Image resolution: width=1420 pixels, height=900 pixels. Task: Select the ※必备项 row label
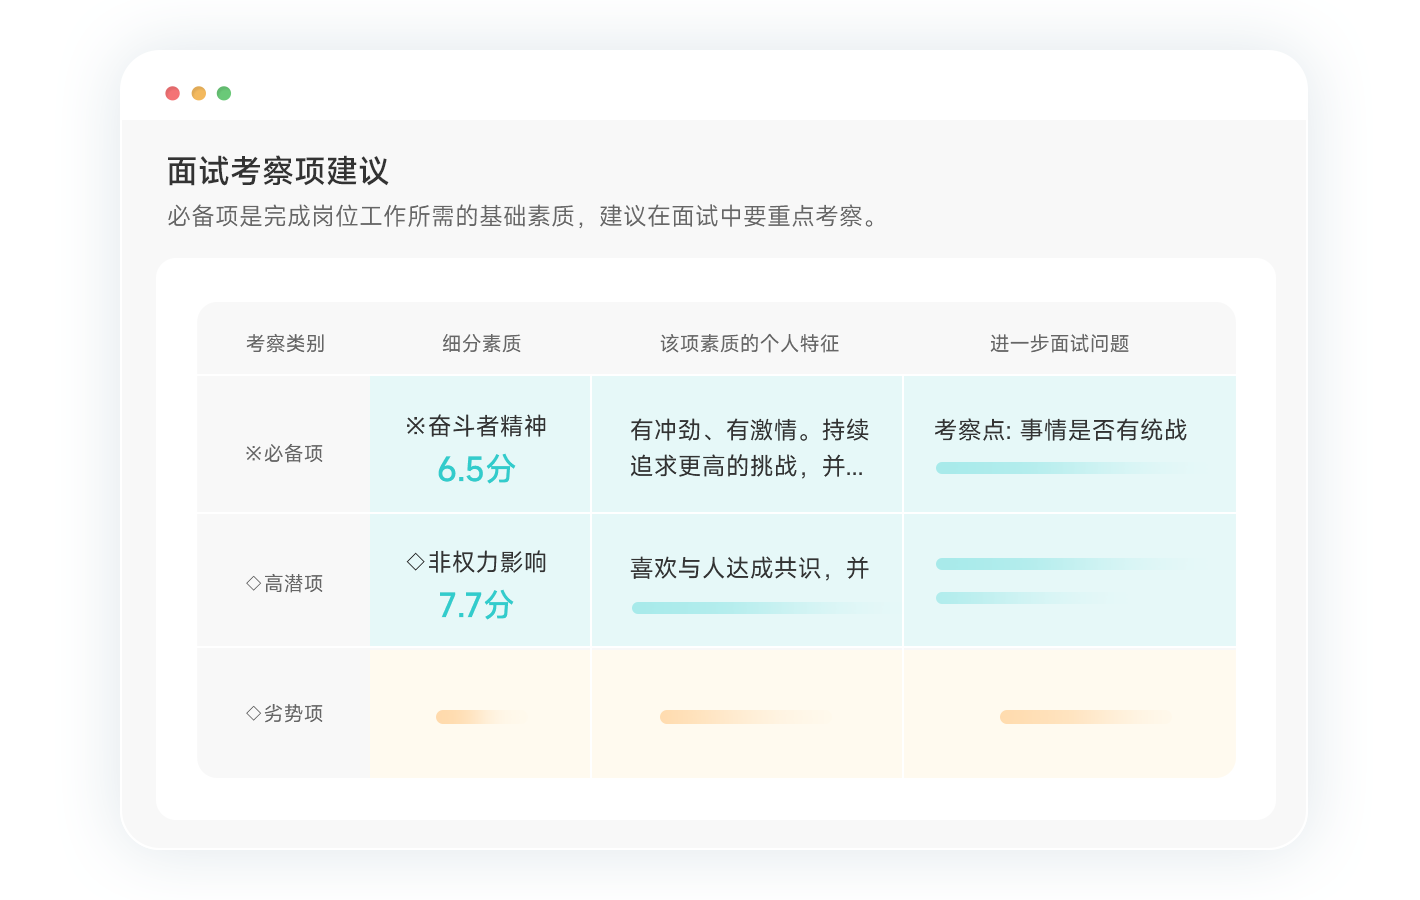tap(284, 454)
